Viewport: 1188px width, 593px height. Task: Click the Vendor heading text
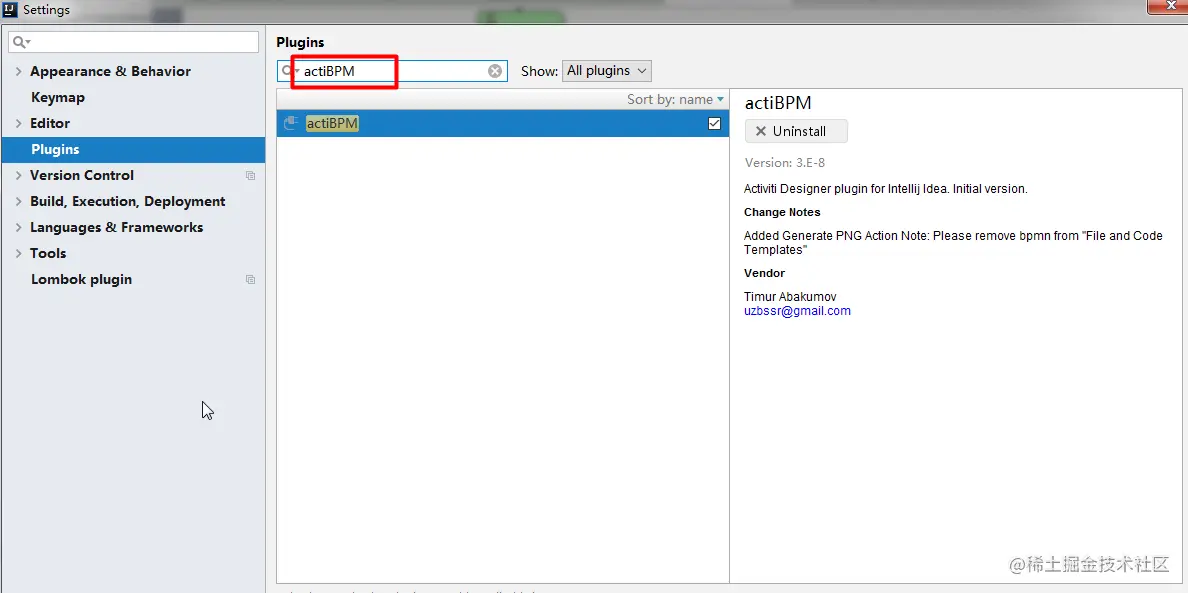[x=764, y=273]
